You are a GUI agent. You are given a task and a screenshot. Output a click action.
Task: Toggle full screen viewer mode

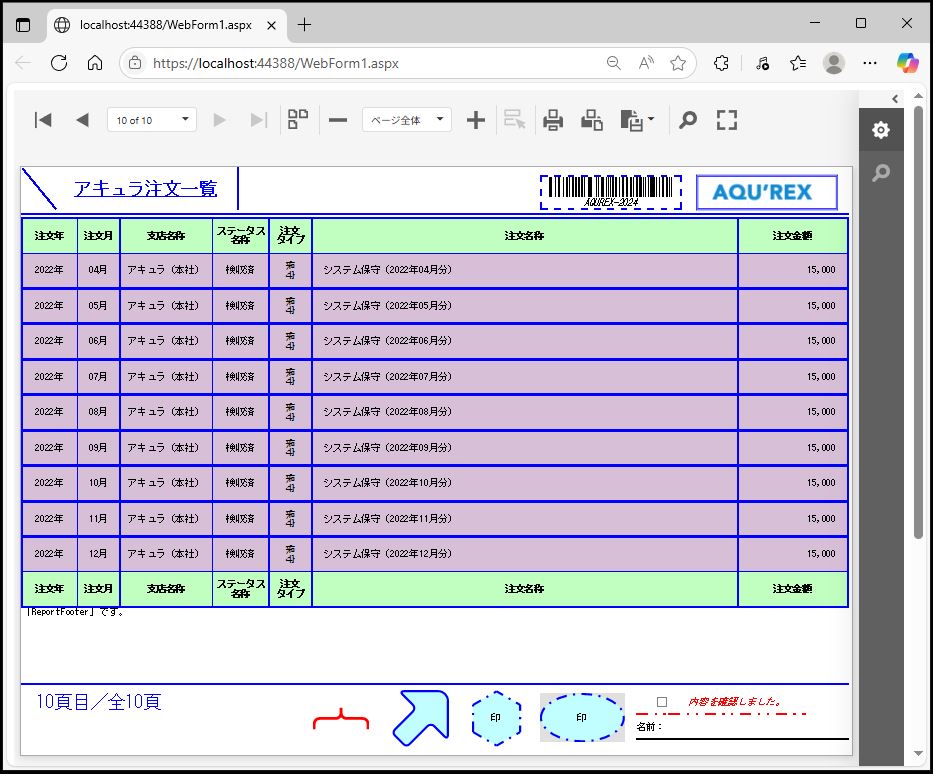click(727, 120)
